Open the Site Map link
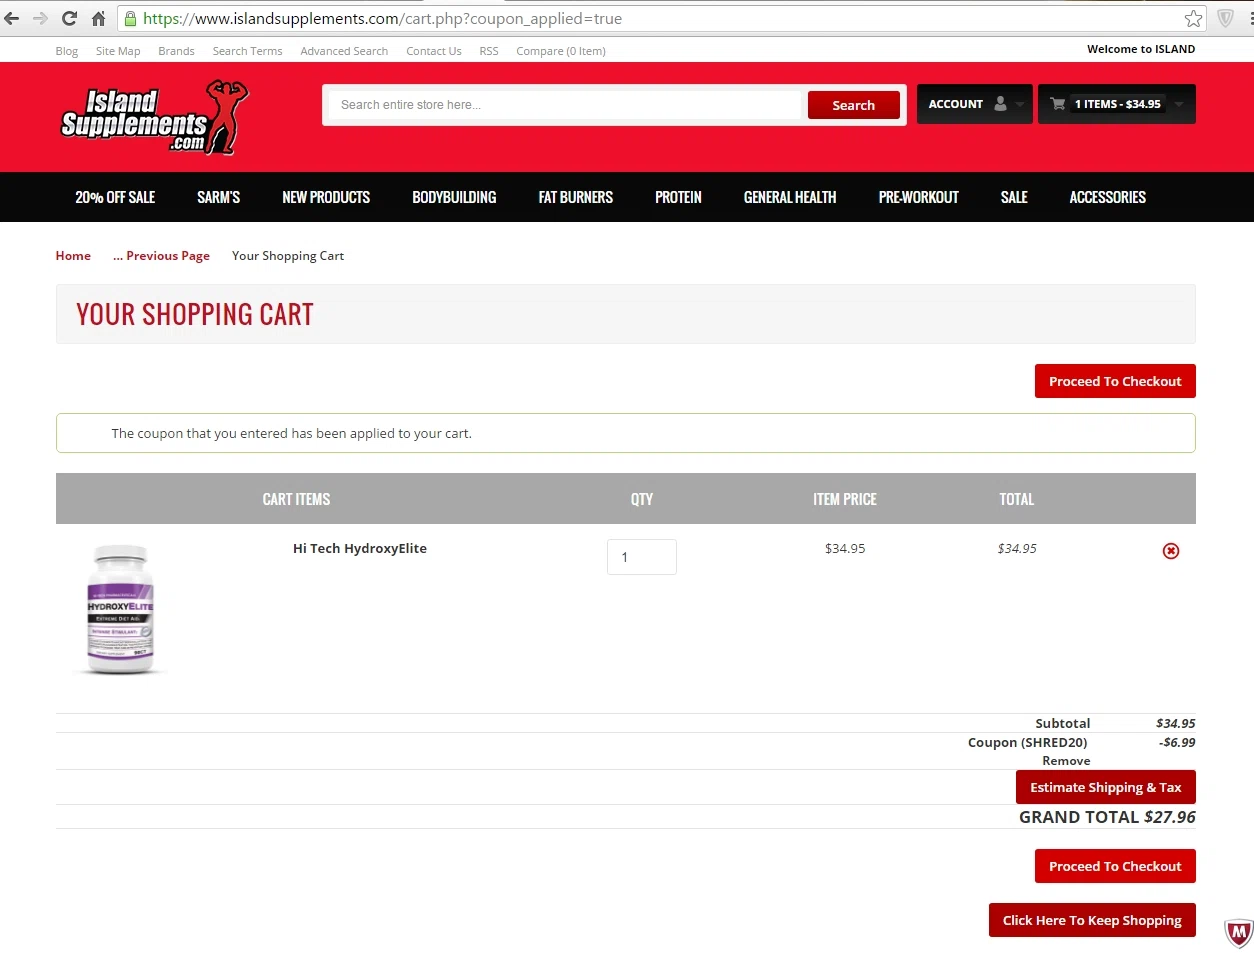Screen dimensions: 1254x953 (x=118, y=51)
